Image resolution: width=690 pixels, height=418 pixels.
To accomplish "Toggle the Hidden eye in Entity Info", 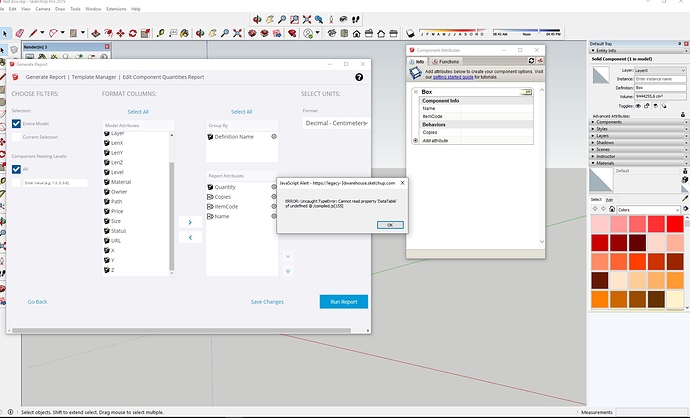I will coord(638,106).
